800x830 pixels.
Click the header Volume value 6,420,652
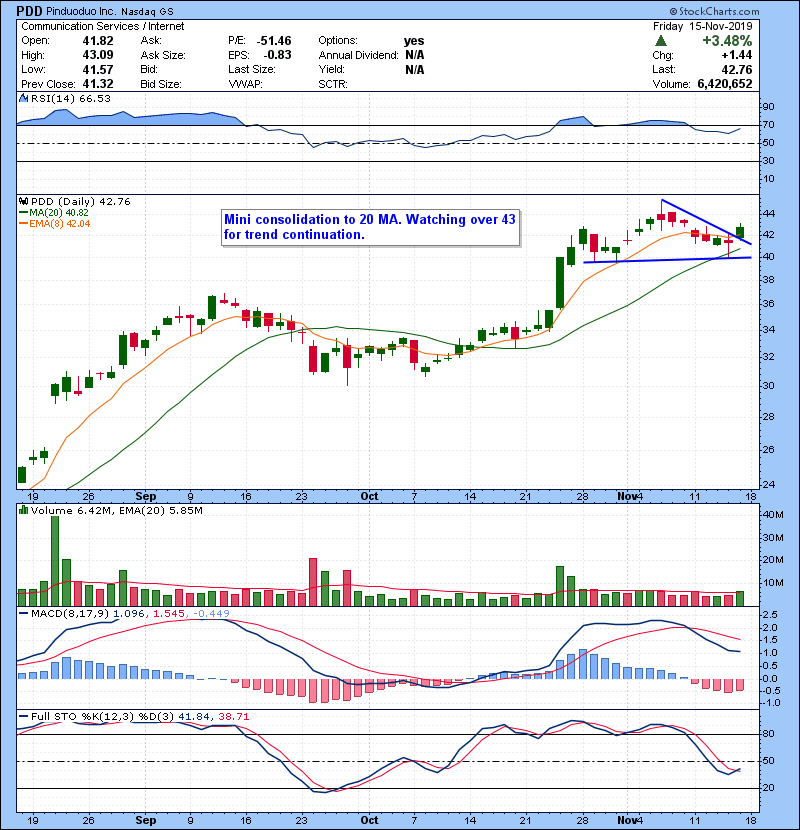pos(725,84)
